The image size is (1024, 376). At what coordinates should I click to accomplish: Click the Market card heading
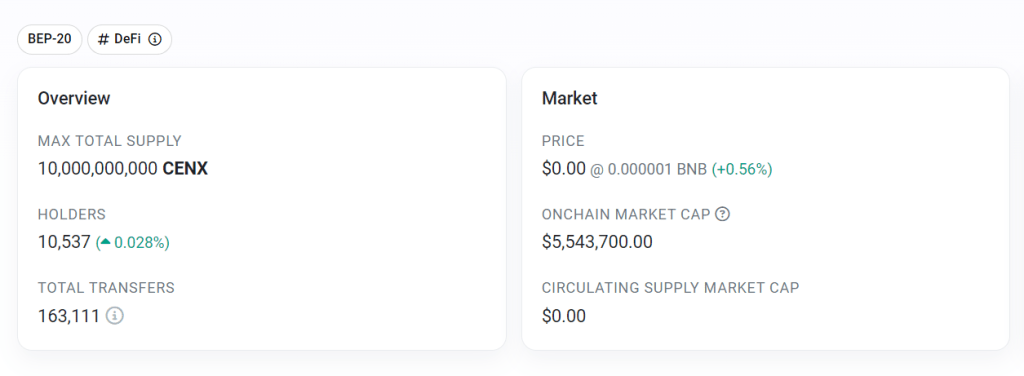569,98
